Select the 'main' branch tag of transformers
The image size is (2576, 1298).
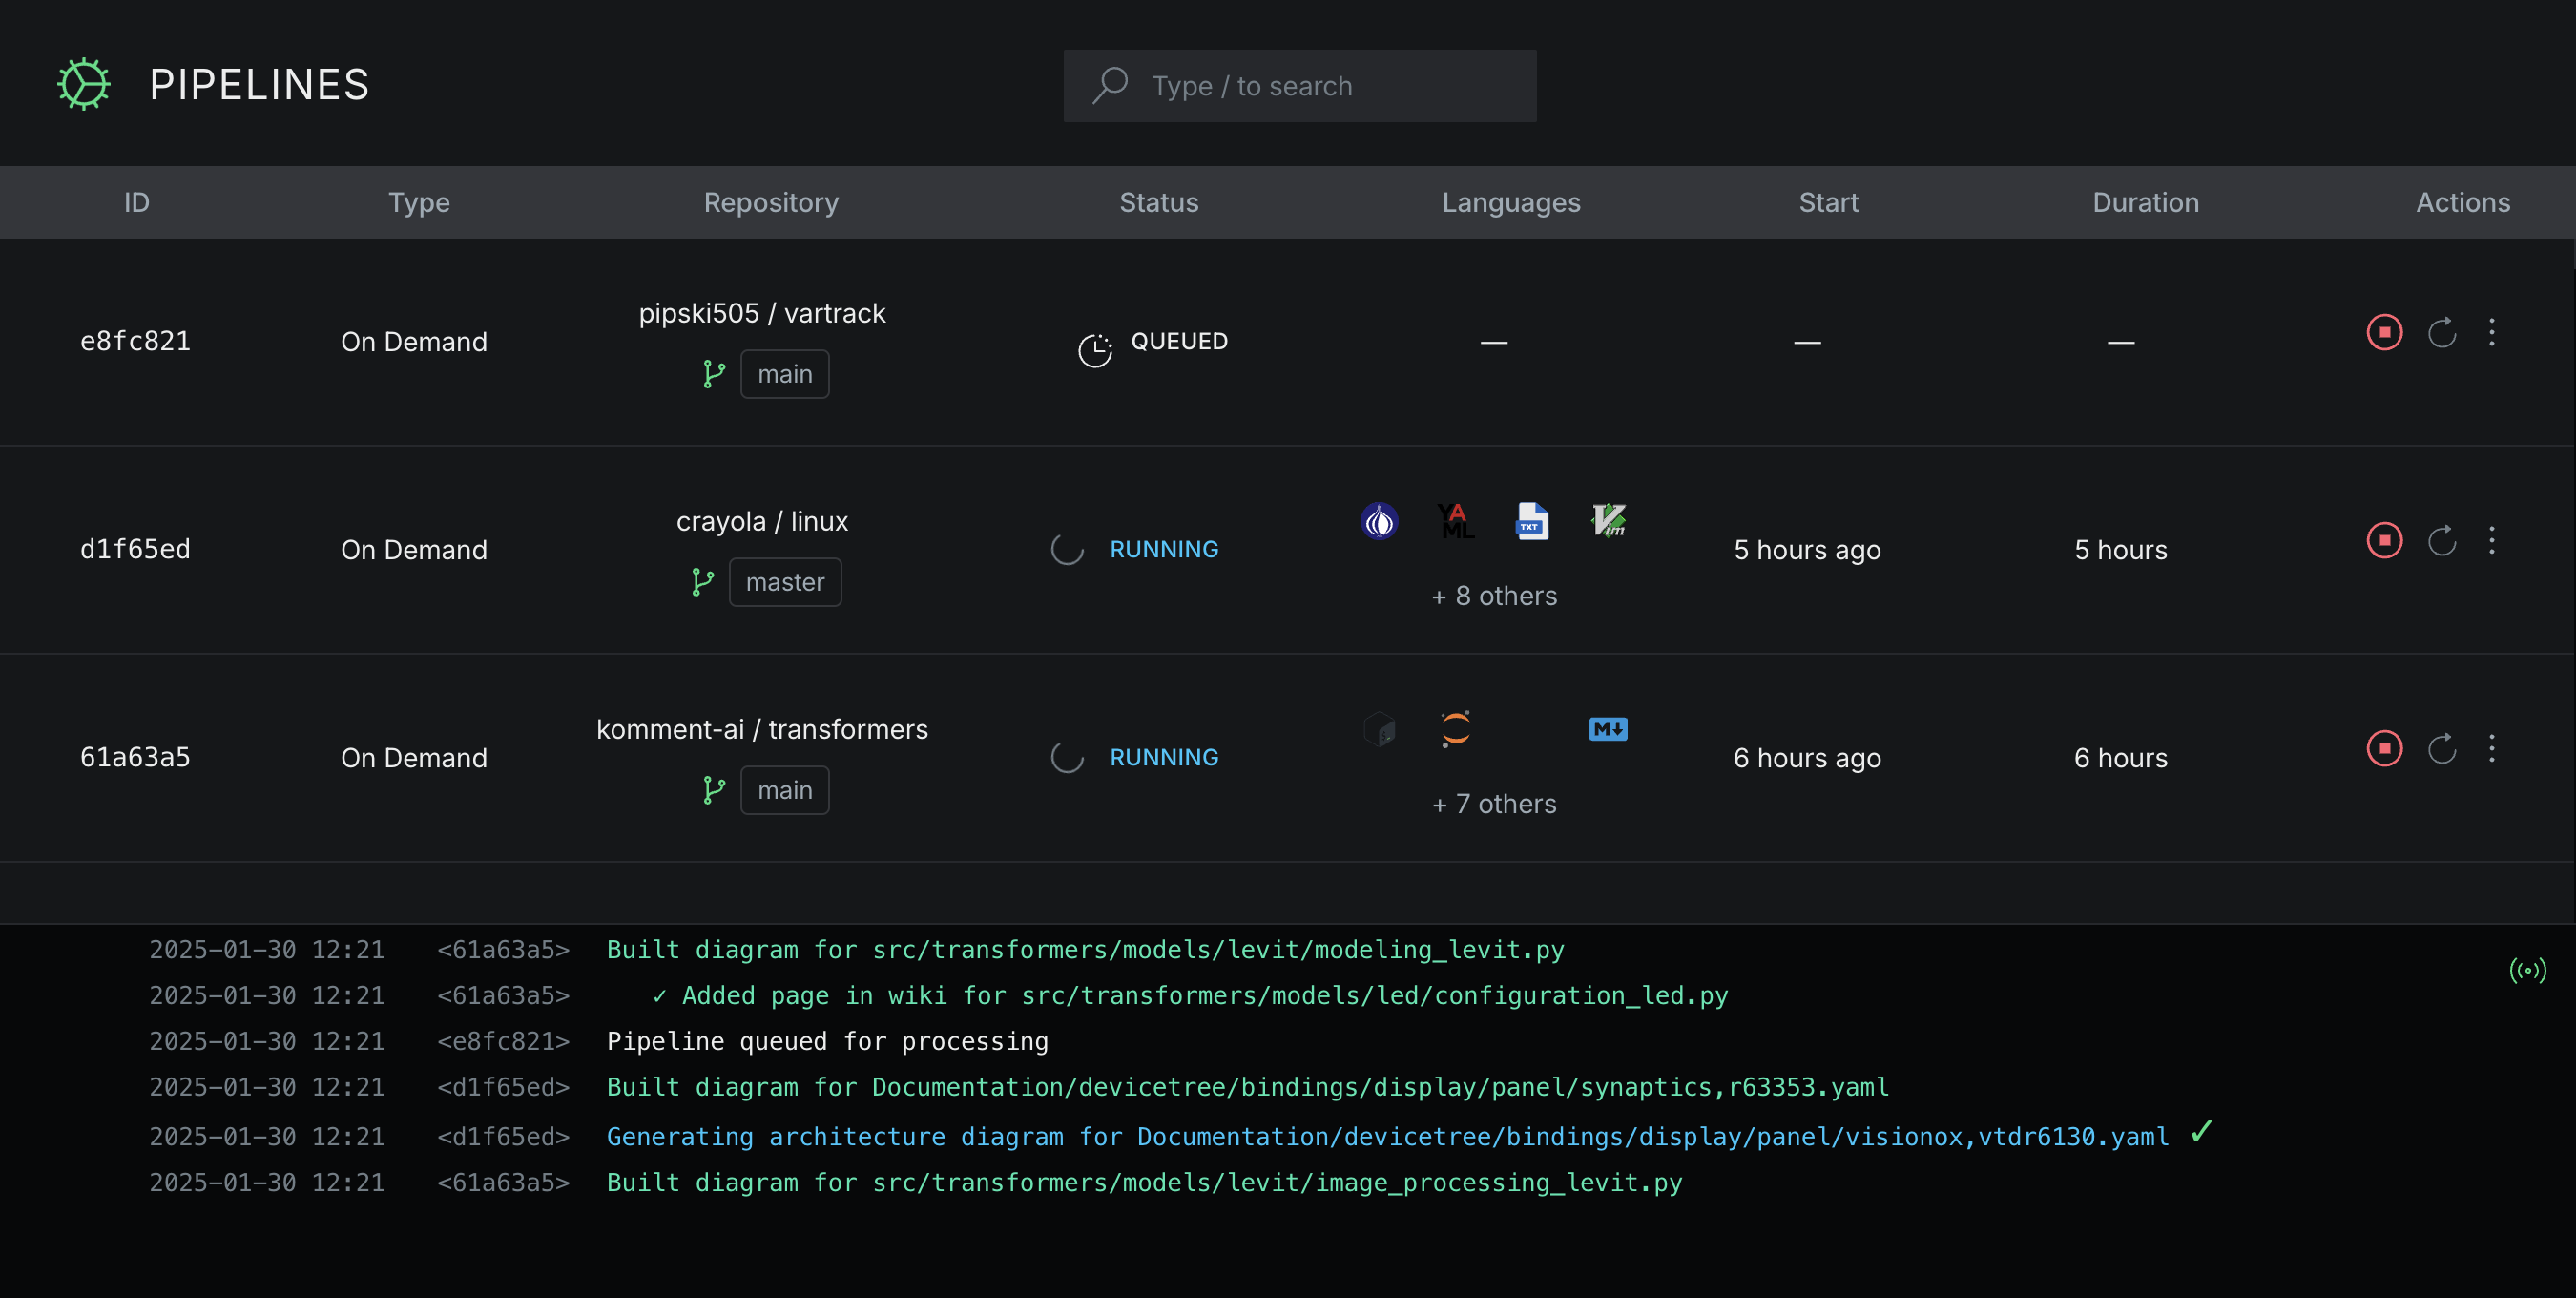[785, 790]
